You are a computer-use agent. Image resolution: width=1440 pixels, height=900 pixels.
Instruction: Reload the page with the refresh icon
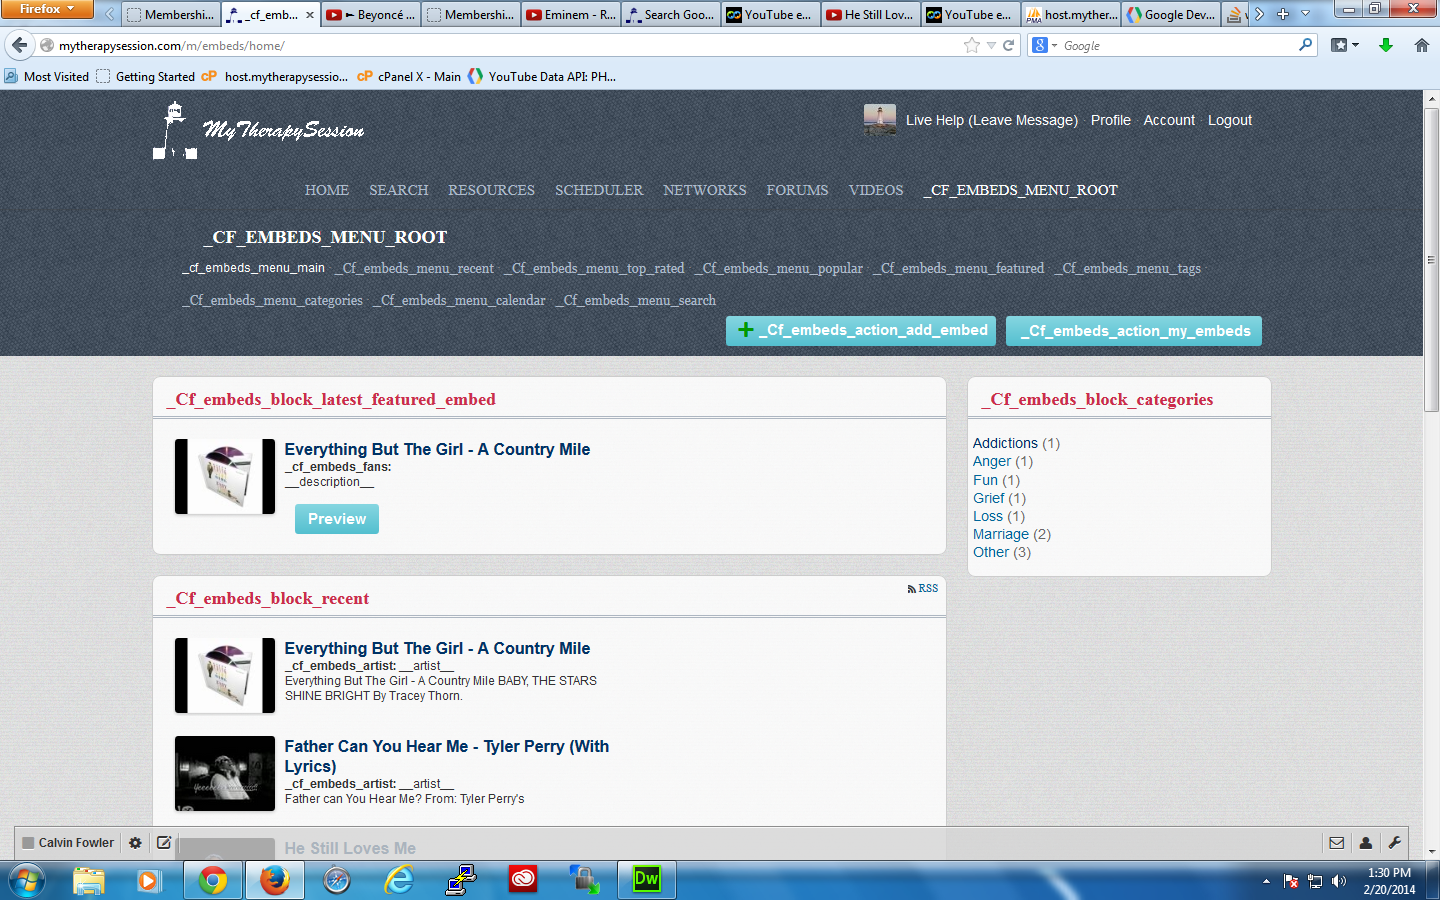coord(1009,45)
